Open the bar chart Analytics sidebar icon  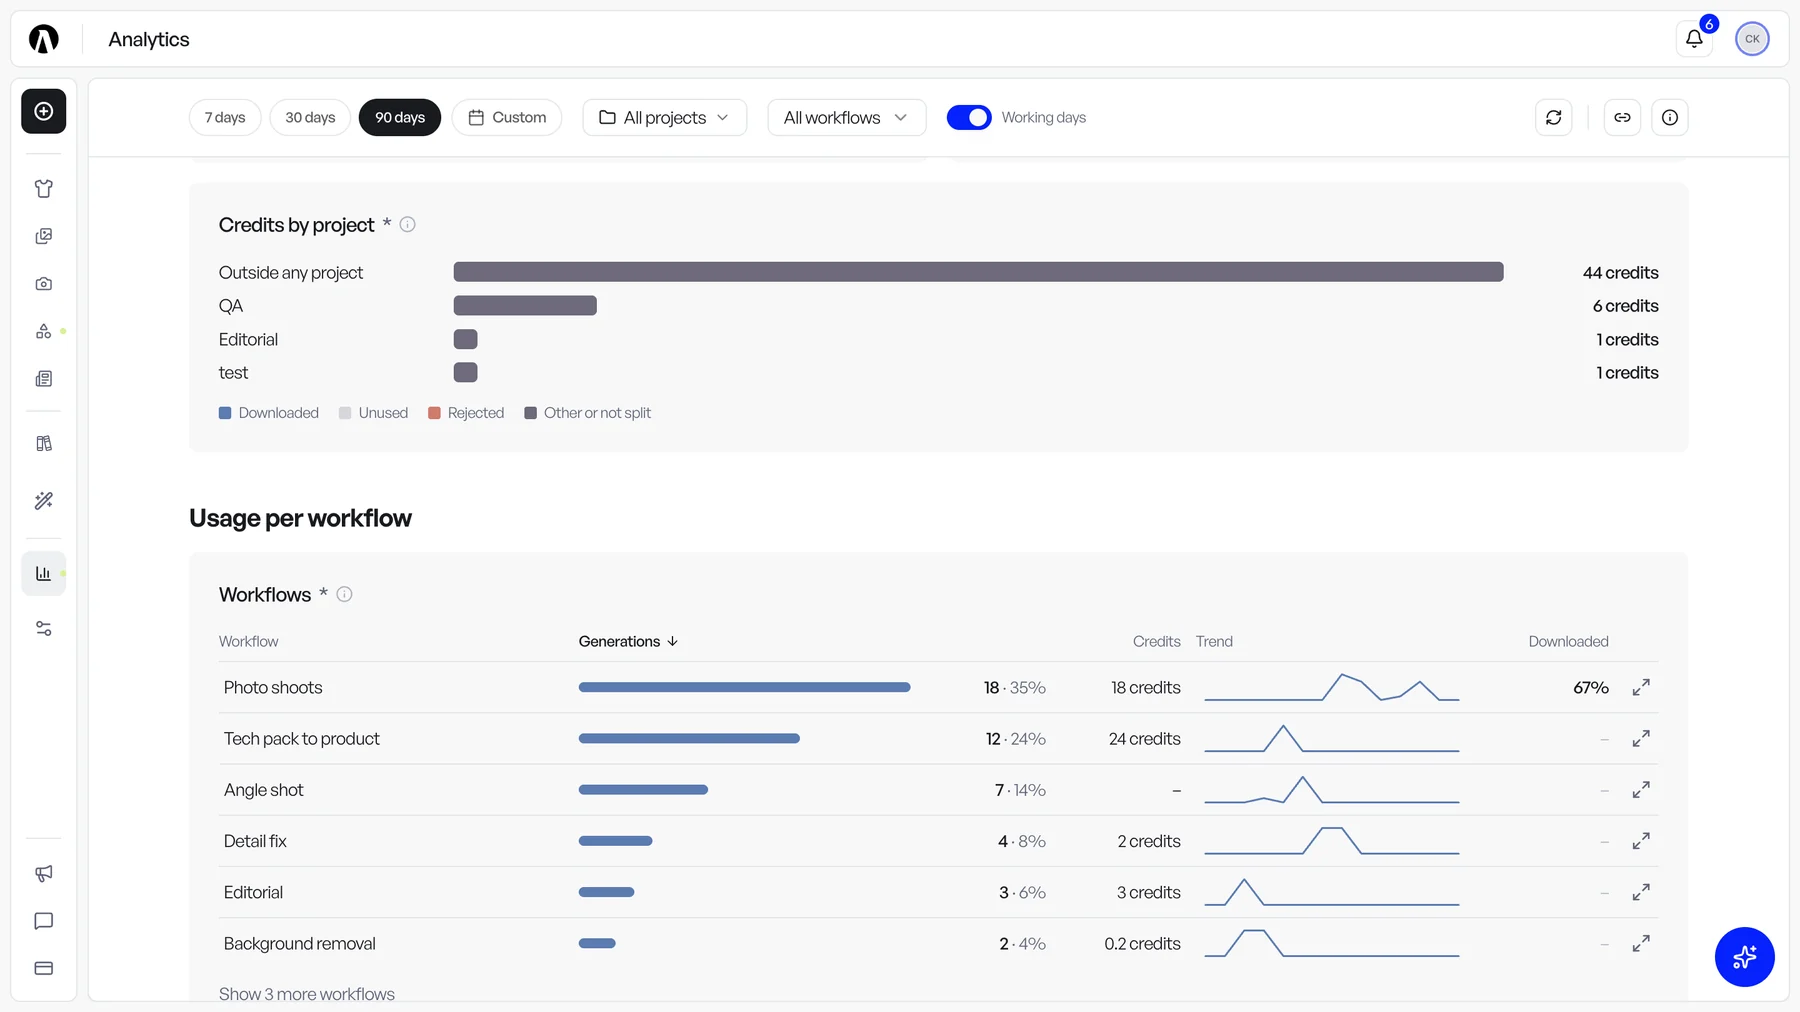[44, 574]
